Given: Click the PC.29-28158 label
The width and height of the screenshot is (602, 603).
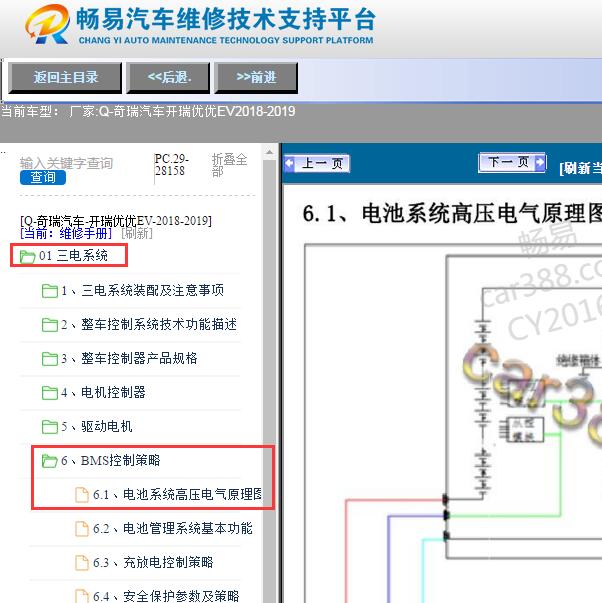Looking at the screenshot, I should coord(172,165).
